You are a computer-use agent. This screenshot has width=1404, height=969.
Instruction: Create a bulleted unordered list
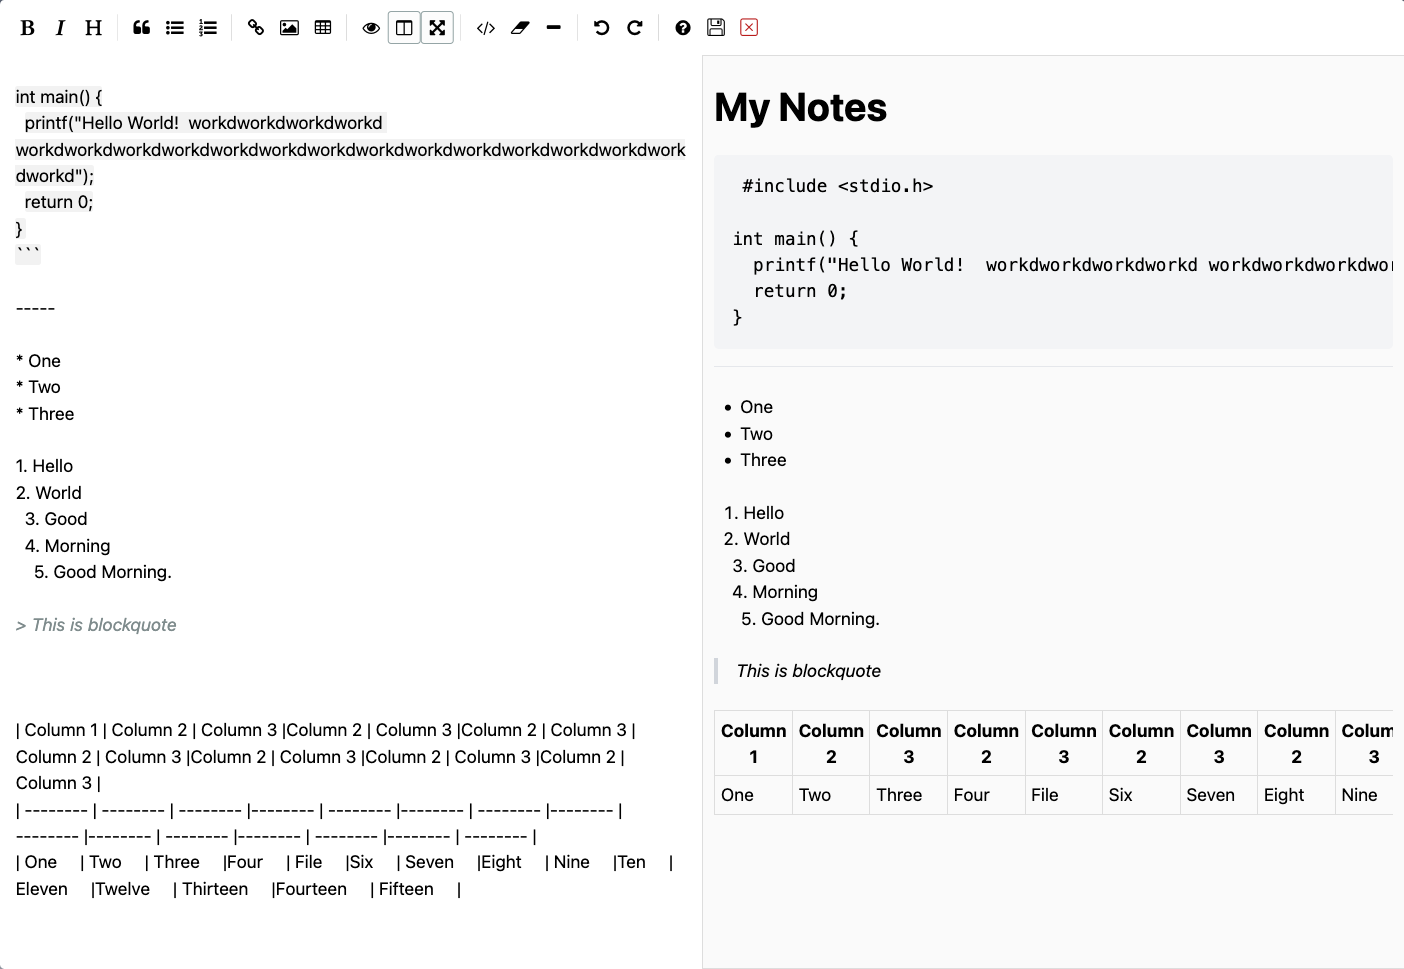[175, 28]
